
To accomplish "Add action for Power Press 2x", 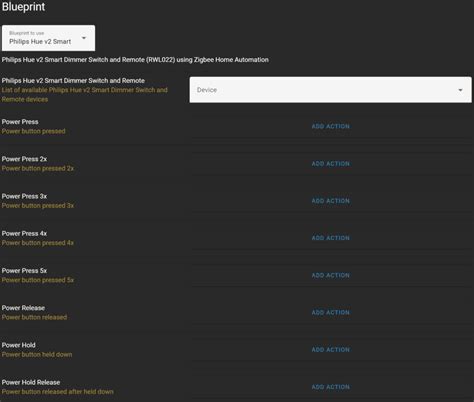I will click(x=331, y=164).
